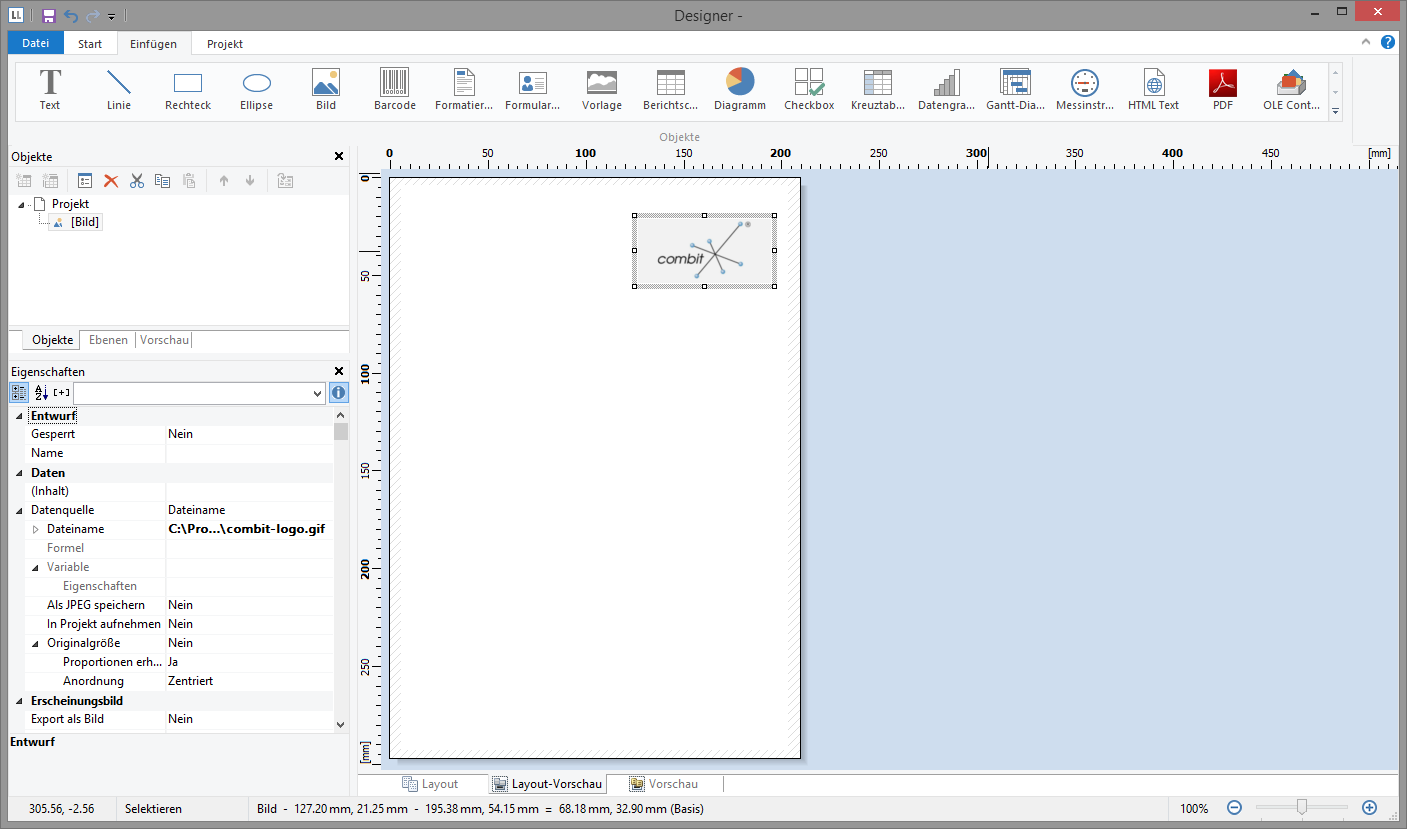Add a PDF object from the ribbon
The height and width of the screenshot is (829, 1407).
(1222, 89)
